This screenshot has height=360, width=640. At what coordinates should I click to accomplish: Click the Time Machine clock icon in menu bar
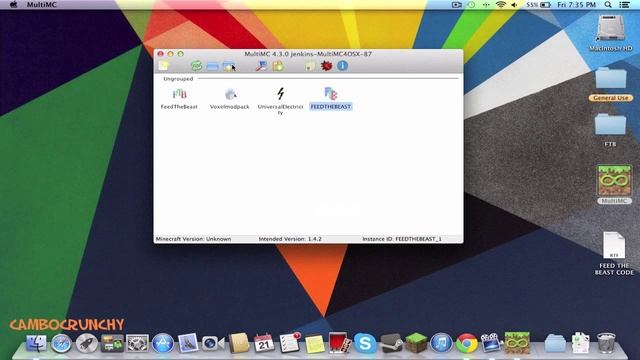coord(471,5)
